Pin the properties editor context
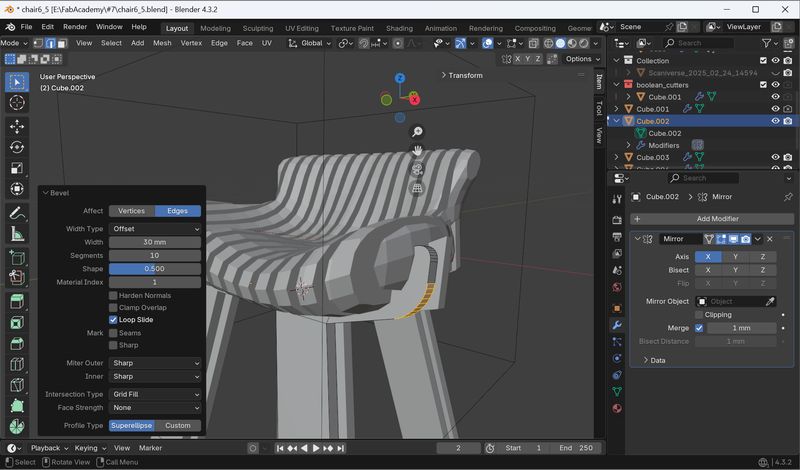800x470 pixels. pos(788,196)
